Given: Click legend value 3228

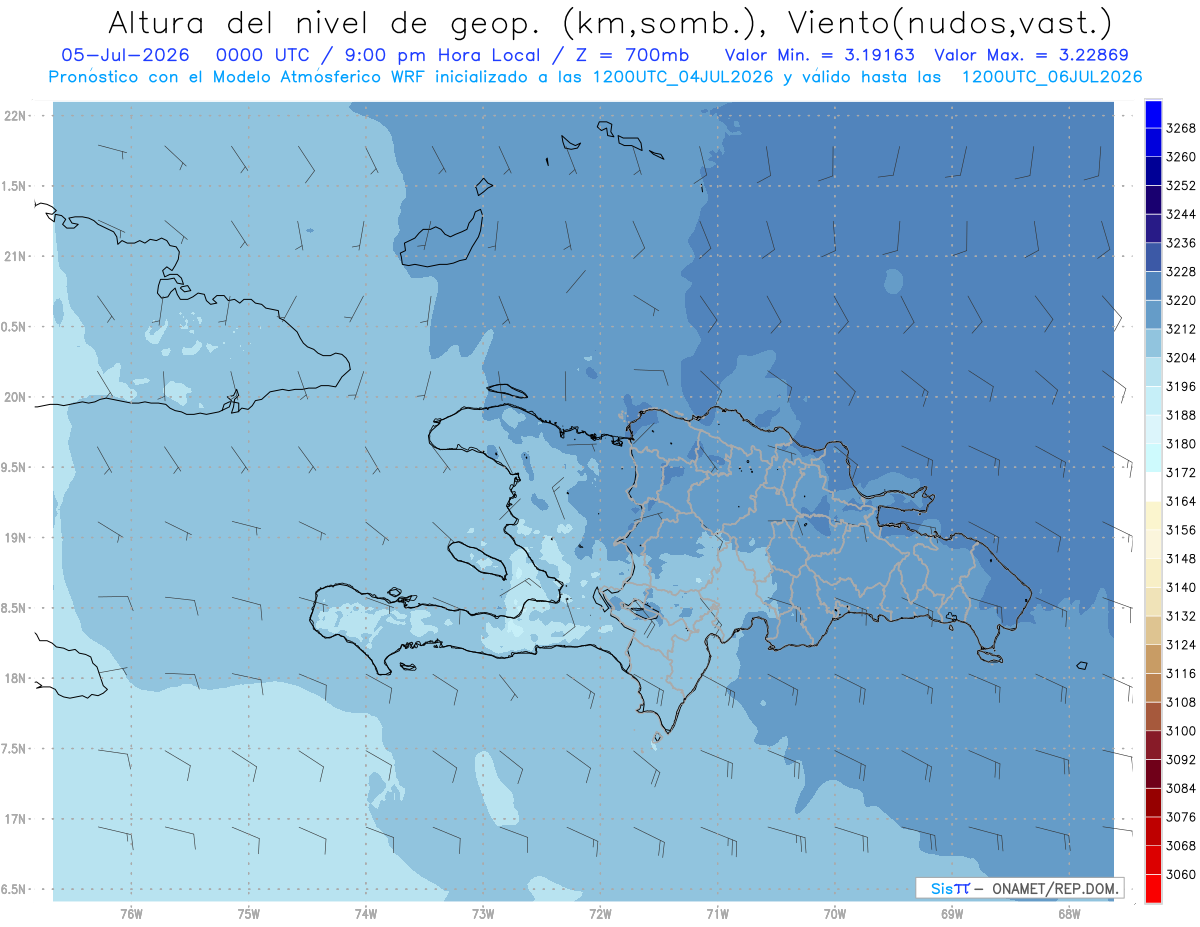Looking at the screenshot, I should [1181, 272].
